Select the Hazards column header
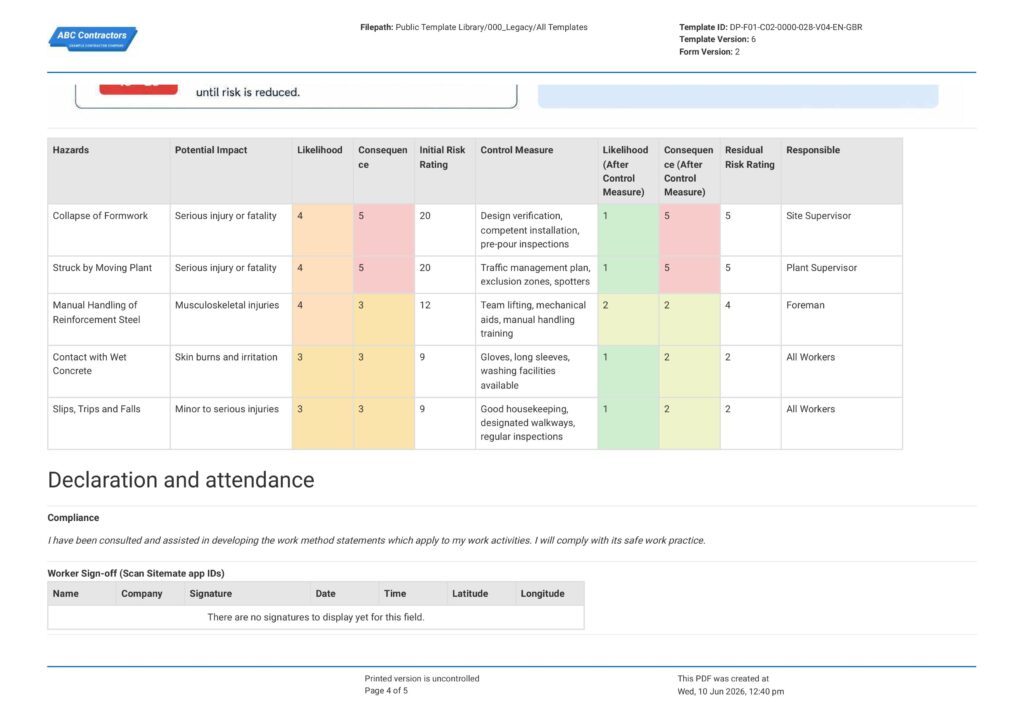The image size is (1024, 725). [x=108, y=170]
